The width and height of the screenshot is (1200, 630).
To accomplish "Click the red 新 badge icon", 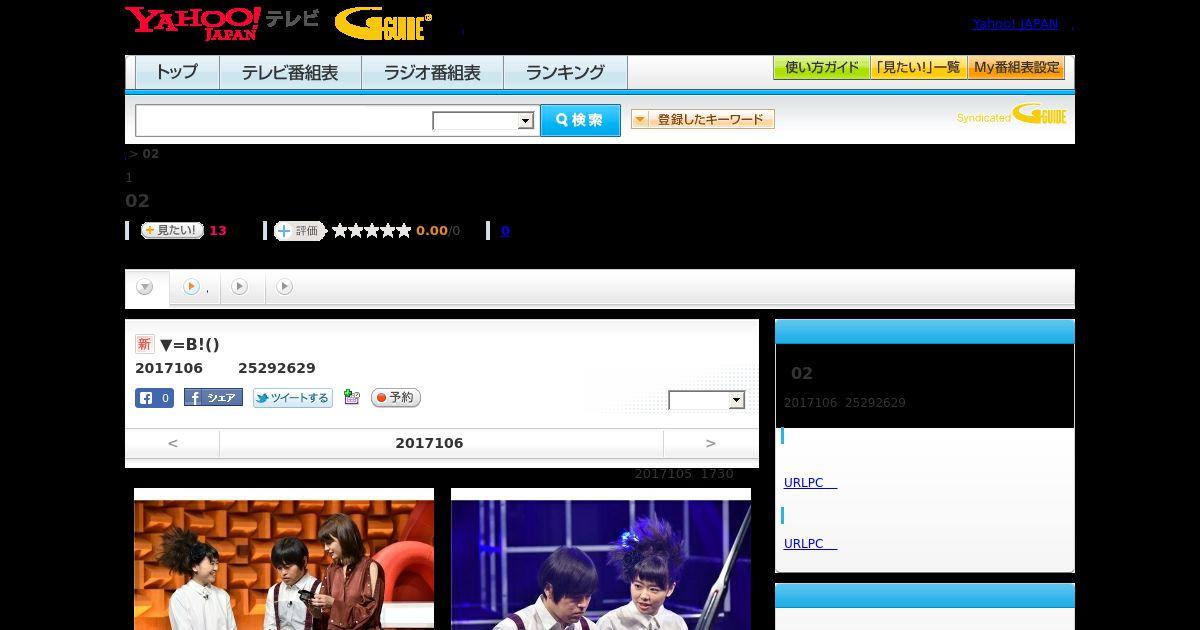I will click(144, 344).
